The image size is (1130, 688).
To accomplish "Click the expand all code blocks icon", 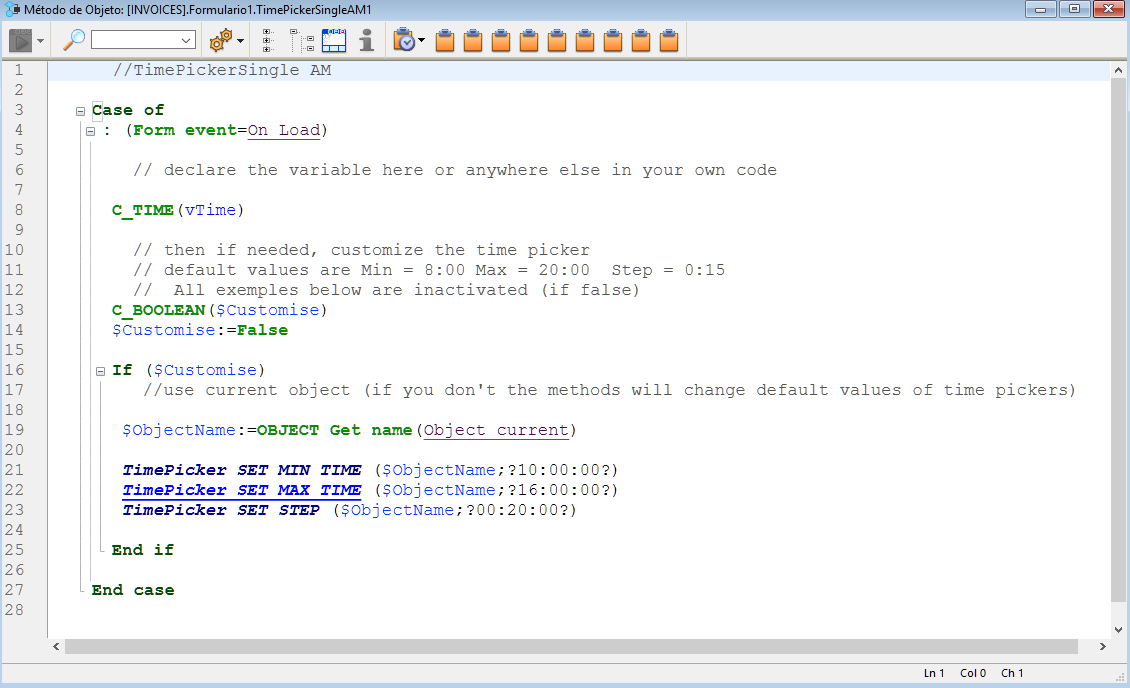I will pyautogui.click(x=269, y=40).
